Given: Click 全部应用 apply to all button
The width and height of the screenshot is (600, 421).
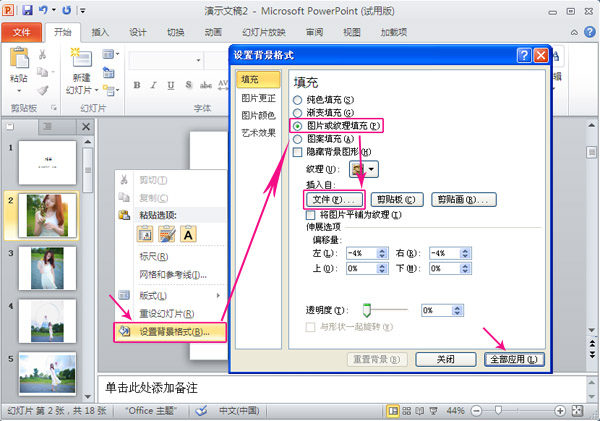Looking at the screenshot, I should [x=514, y=359].
